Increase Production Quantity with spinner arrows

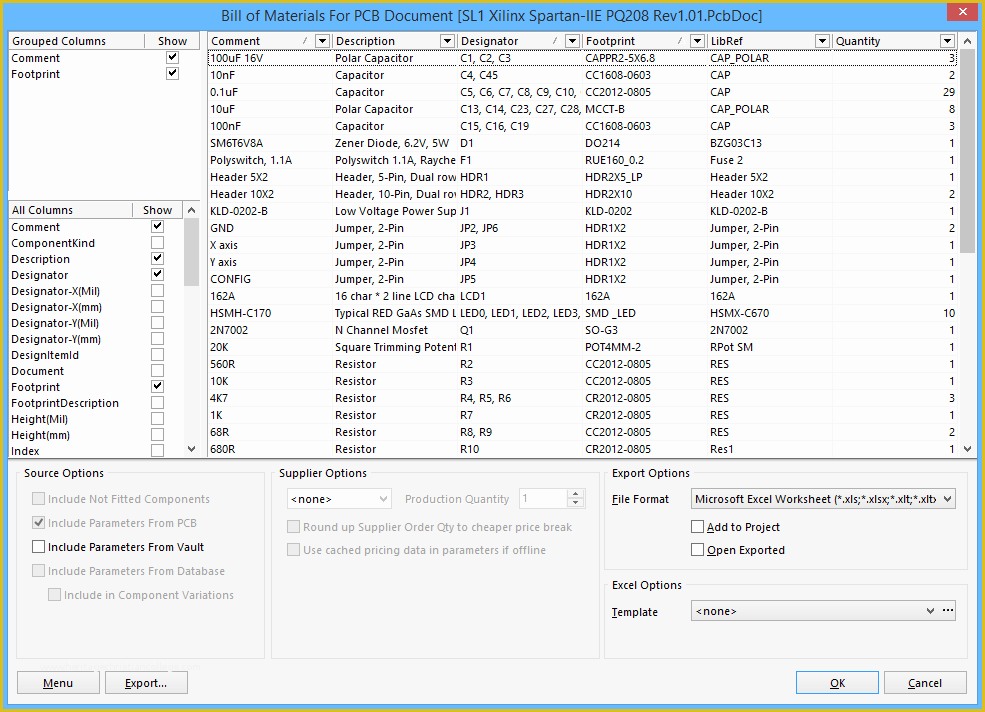[575, 495]
